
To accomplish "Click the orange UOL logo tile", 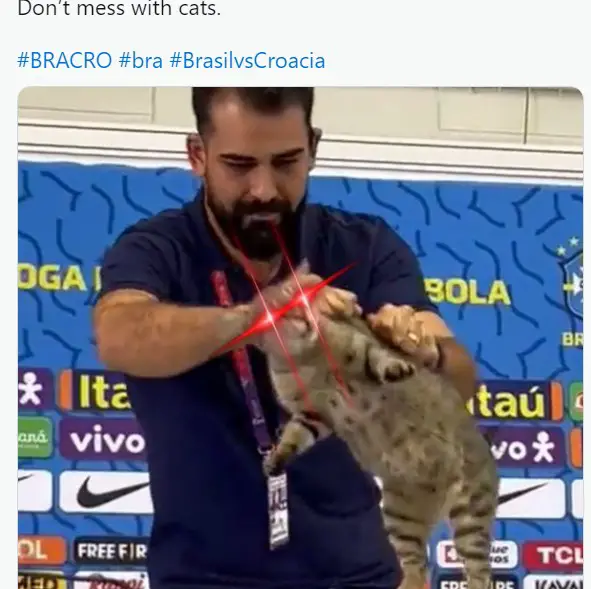I will point(40,551).
